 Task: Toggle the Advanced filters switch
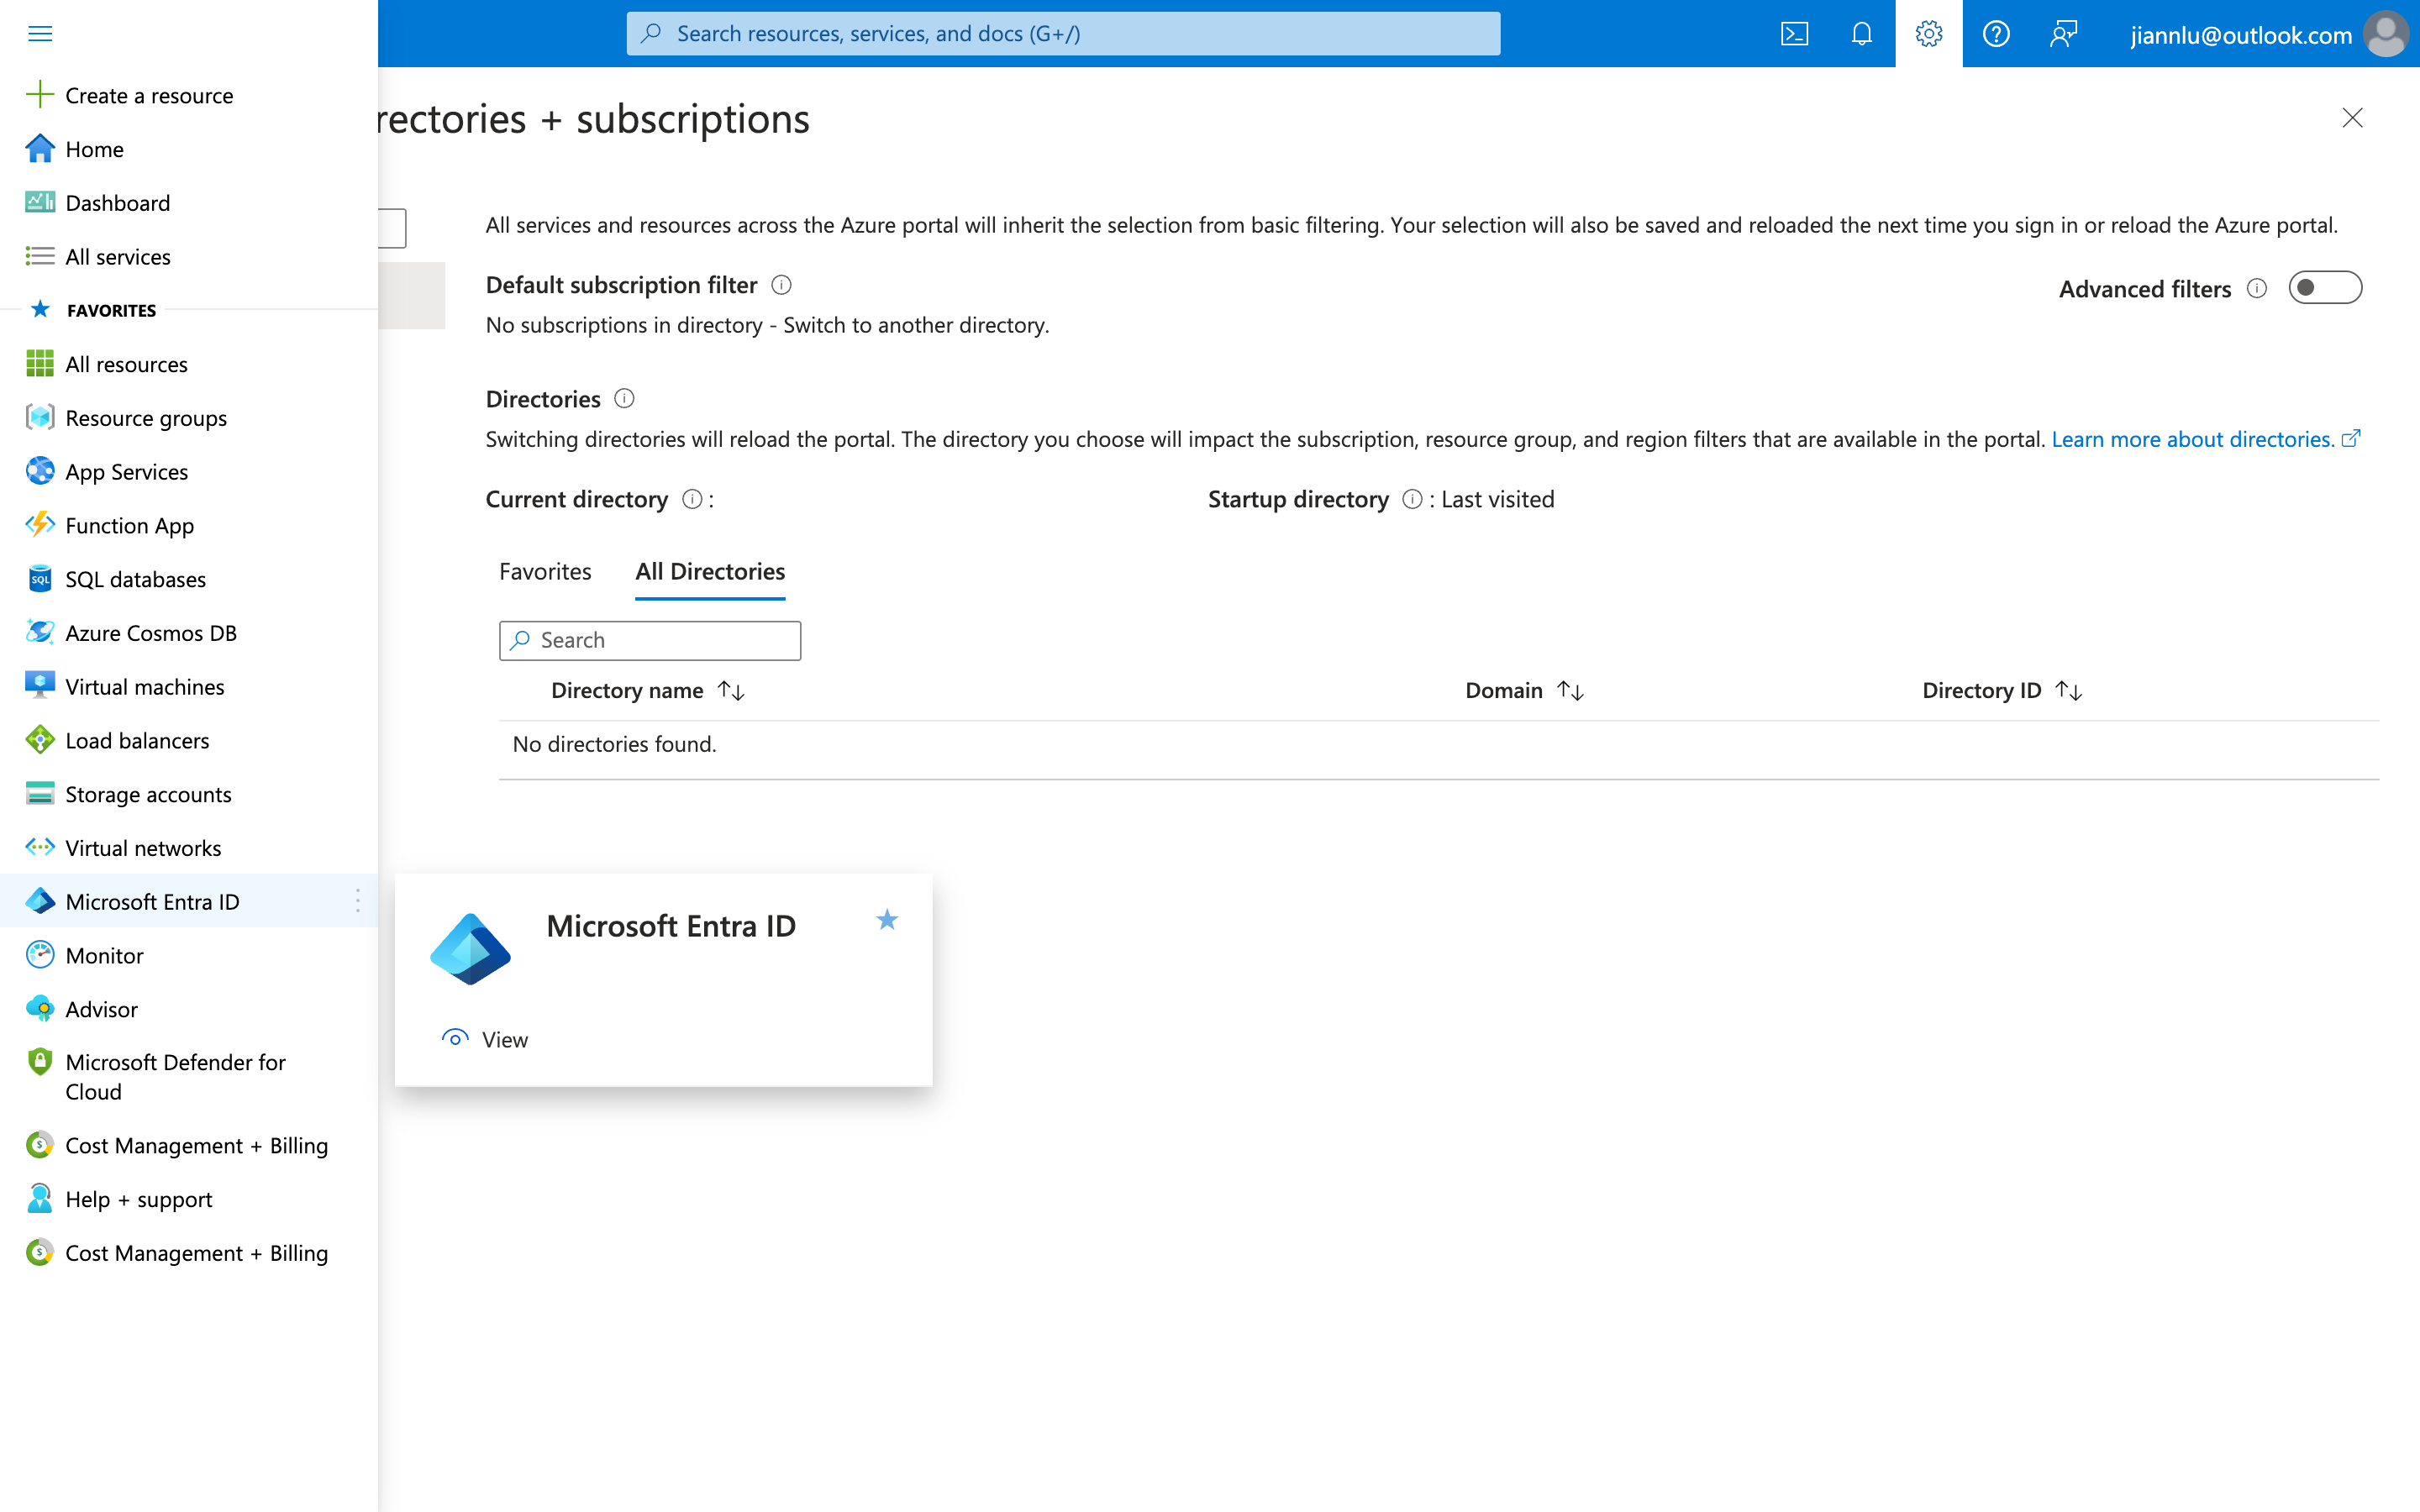click(x=2324, y=288)
